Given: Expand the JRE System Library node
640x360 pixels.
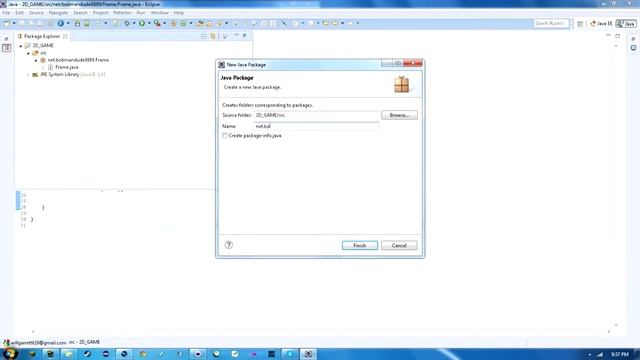Looking at the screenshot, I should (28, 75).
